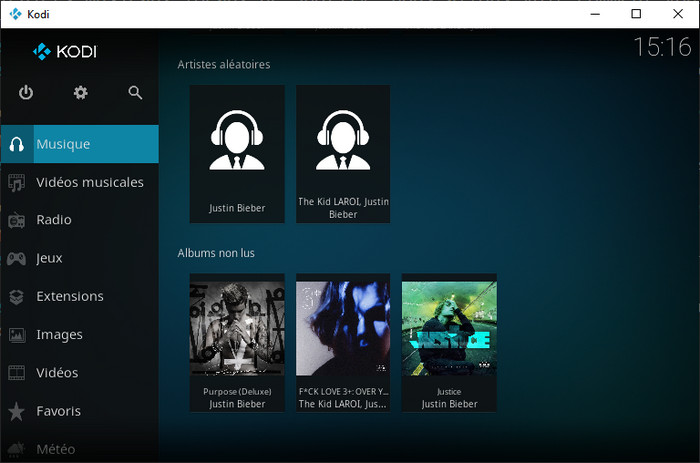Open search with the magnifier icon
700x463 pixels.
click(x=135, y=92)
